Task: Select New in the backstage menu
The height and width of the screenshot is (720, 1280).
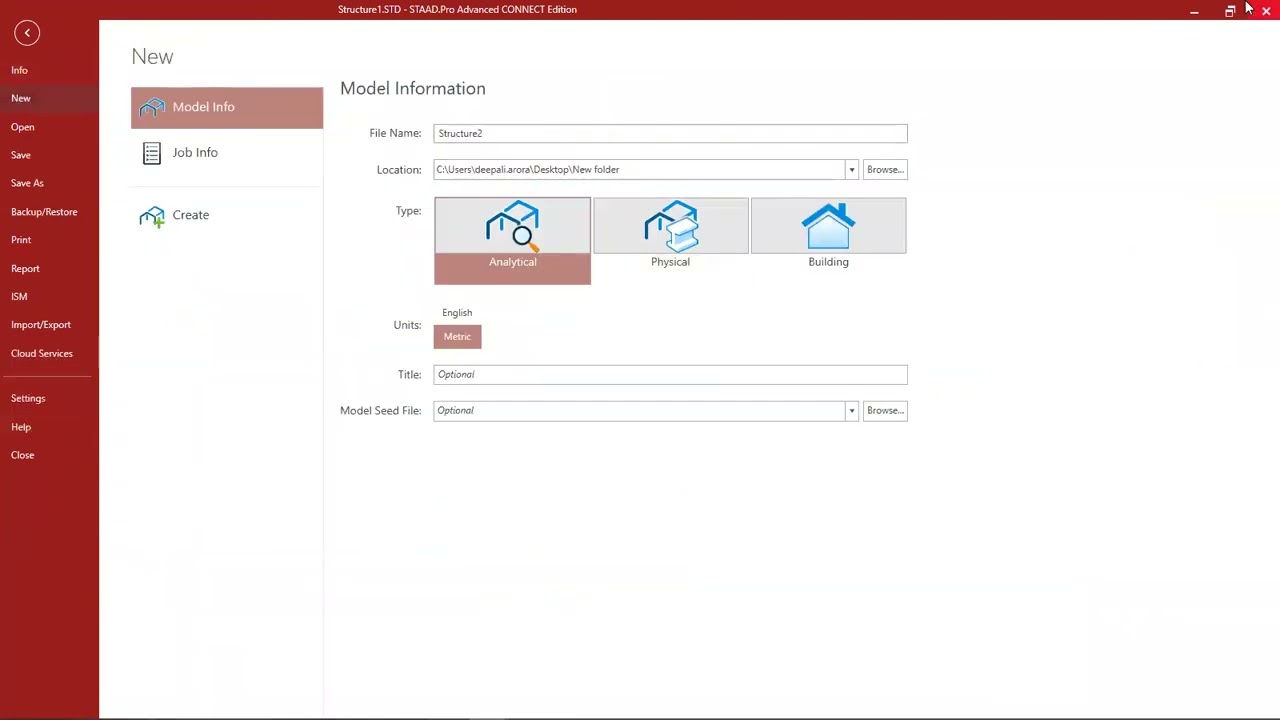Action: pyautogui.click(x=21, y=98)
